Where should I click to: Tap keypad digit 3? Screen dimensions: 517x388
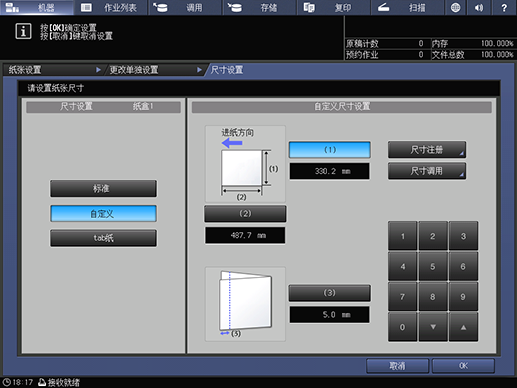(x=463, y=236)
